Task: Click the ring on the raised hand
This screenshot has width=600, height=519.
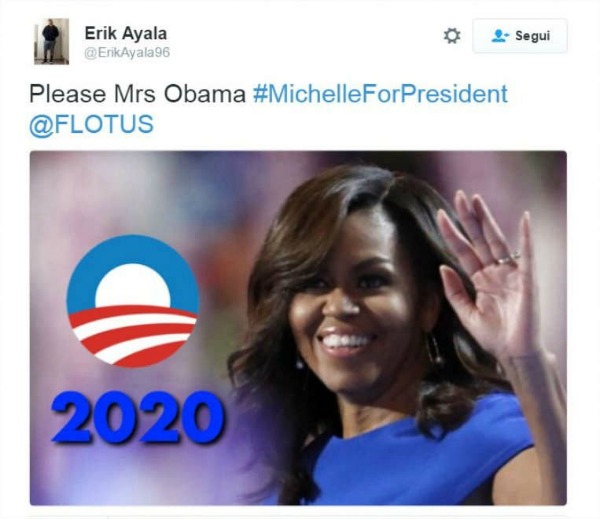Action: [509, 258]
